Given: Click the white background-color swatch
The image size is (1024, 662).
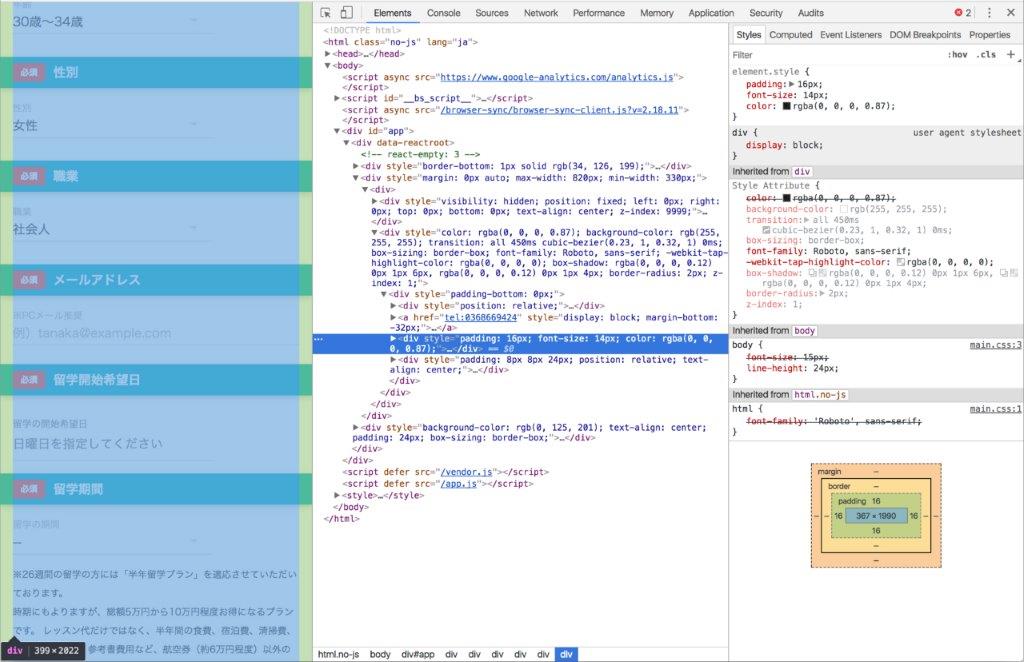Looking at the screenshot, I should click(x=844, y=209).
